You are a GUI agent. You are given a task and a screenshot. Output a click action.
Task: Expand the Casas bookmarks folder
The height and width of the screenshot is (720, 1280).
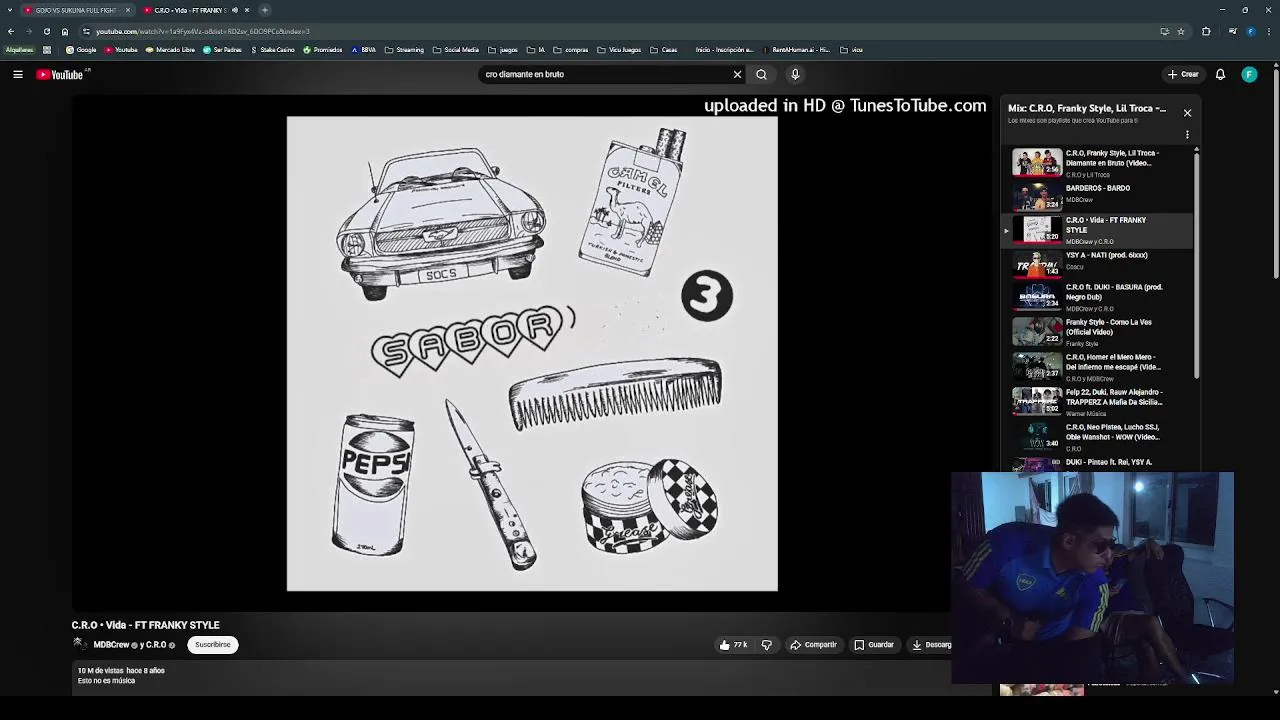coord(664,50)
